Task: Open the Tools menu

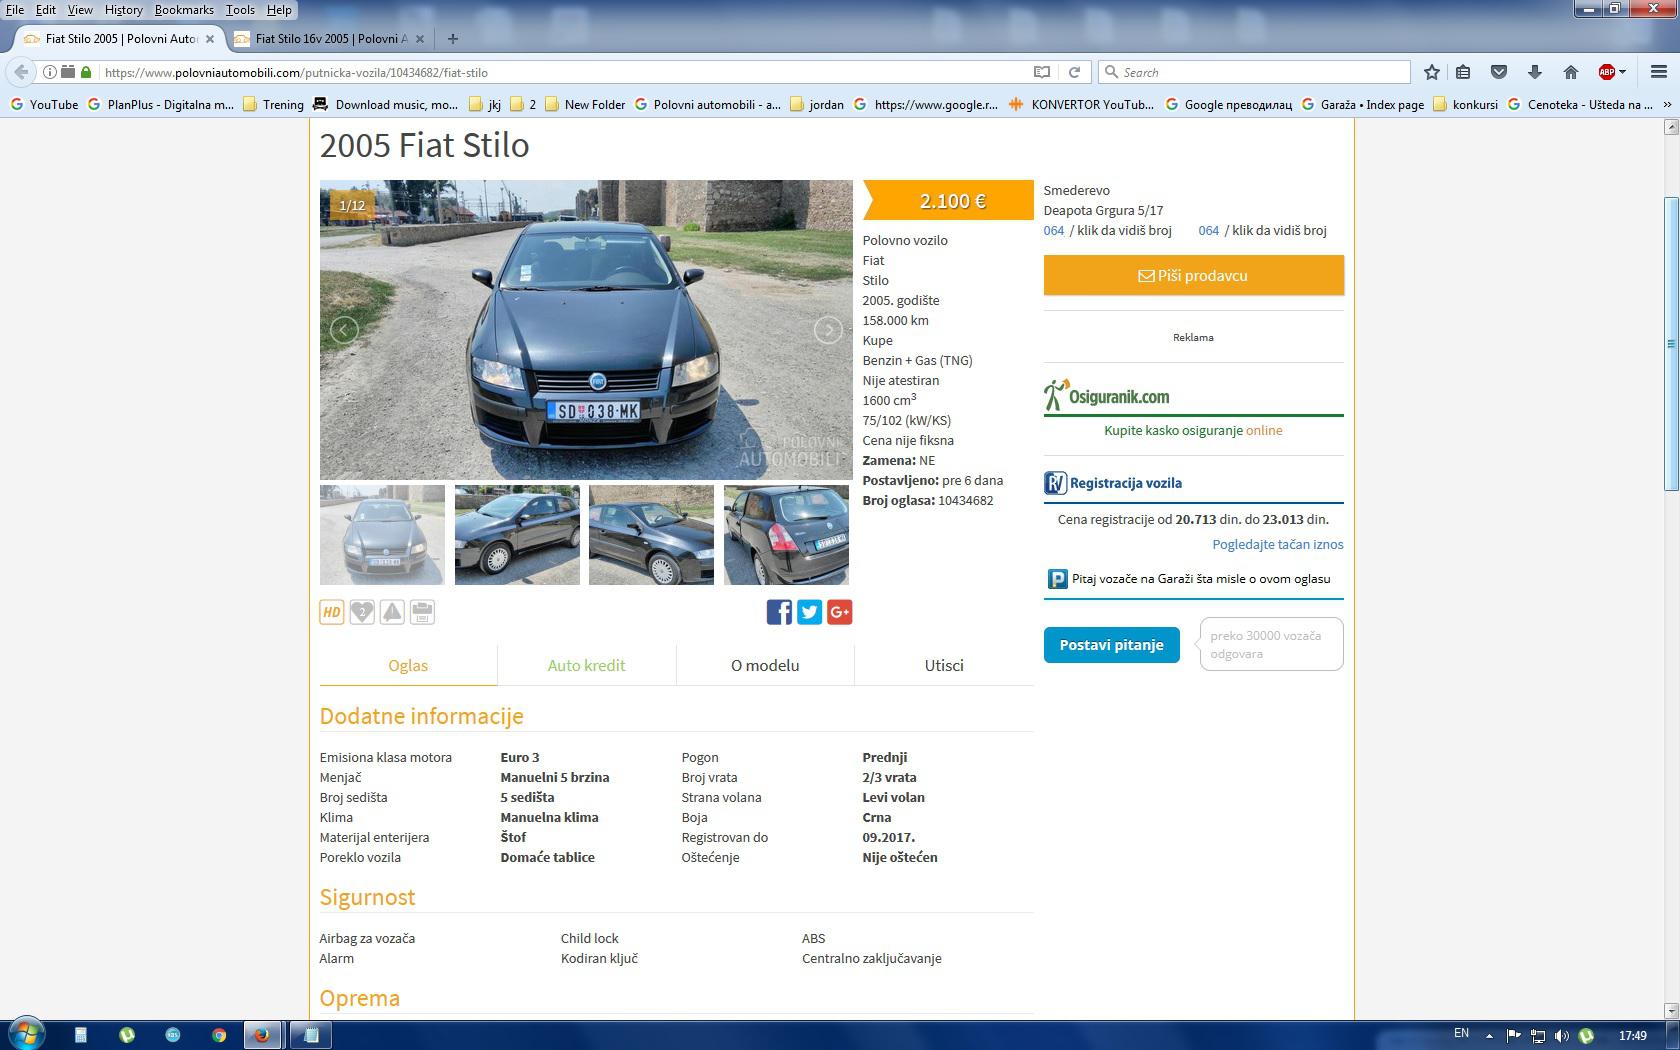Action: click(240, 9)
